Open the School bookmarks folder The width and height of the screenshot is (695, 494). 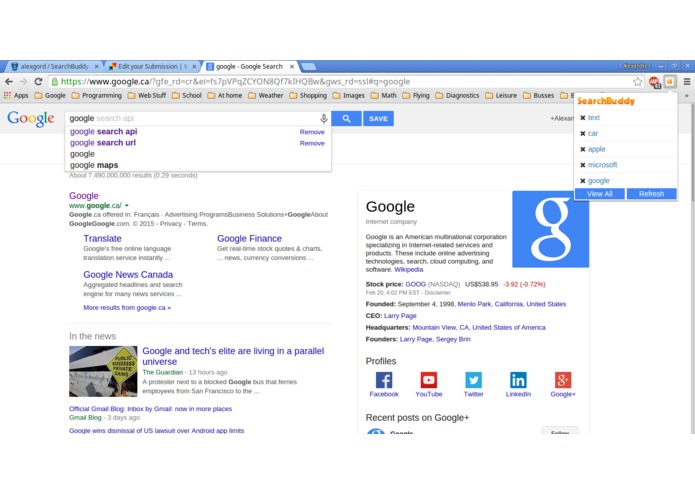(187, 95)
